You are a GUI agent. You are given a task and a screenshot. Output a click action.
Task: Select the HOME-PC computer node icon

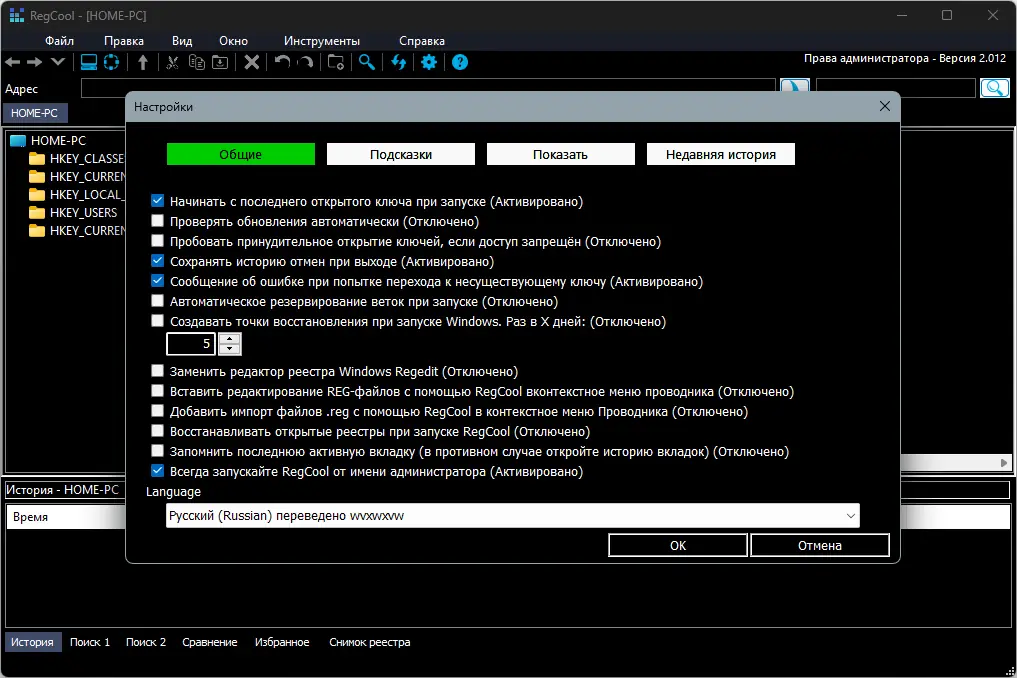coord(18,140)
